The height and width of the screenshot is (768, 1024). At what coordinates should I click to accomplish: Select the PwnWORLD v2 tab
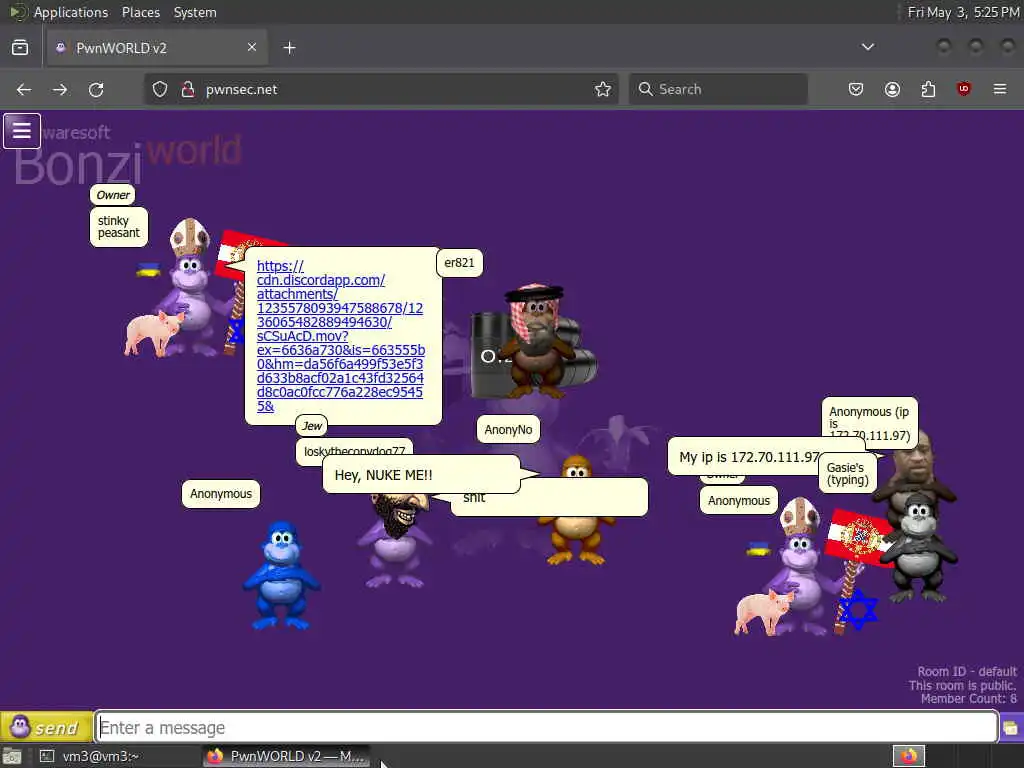coord(157,48)
